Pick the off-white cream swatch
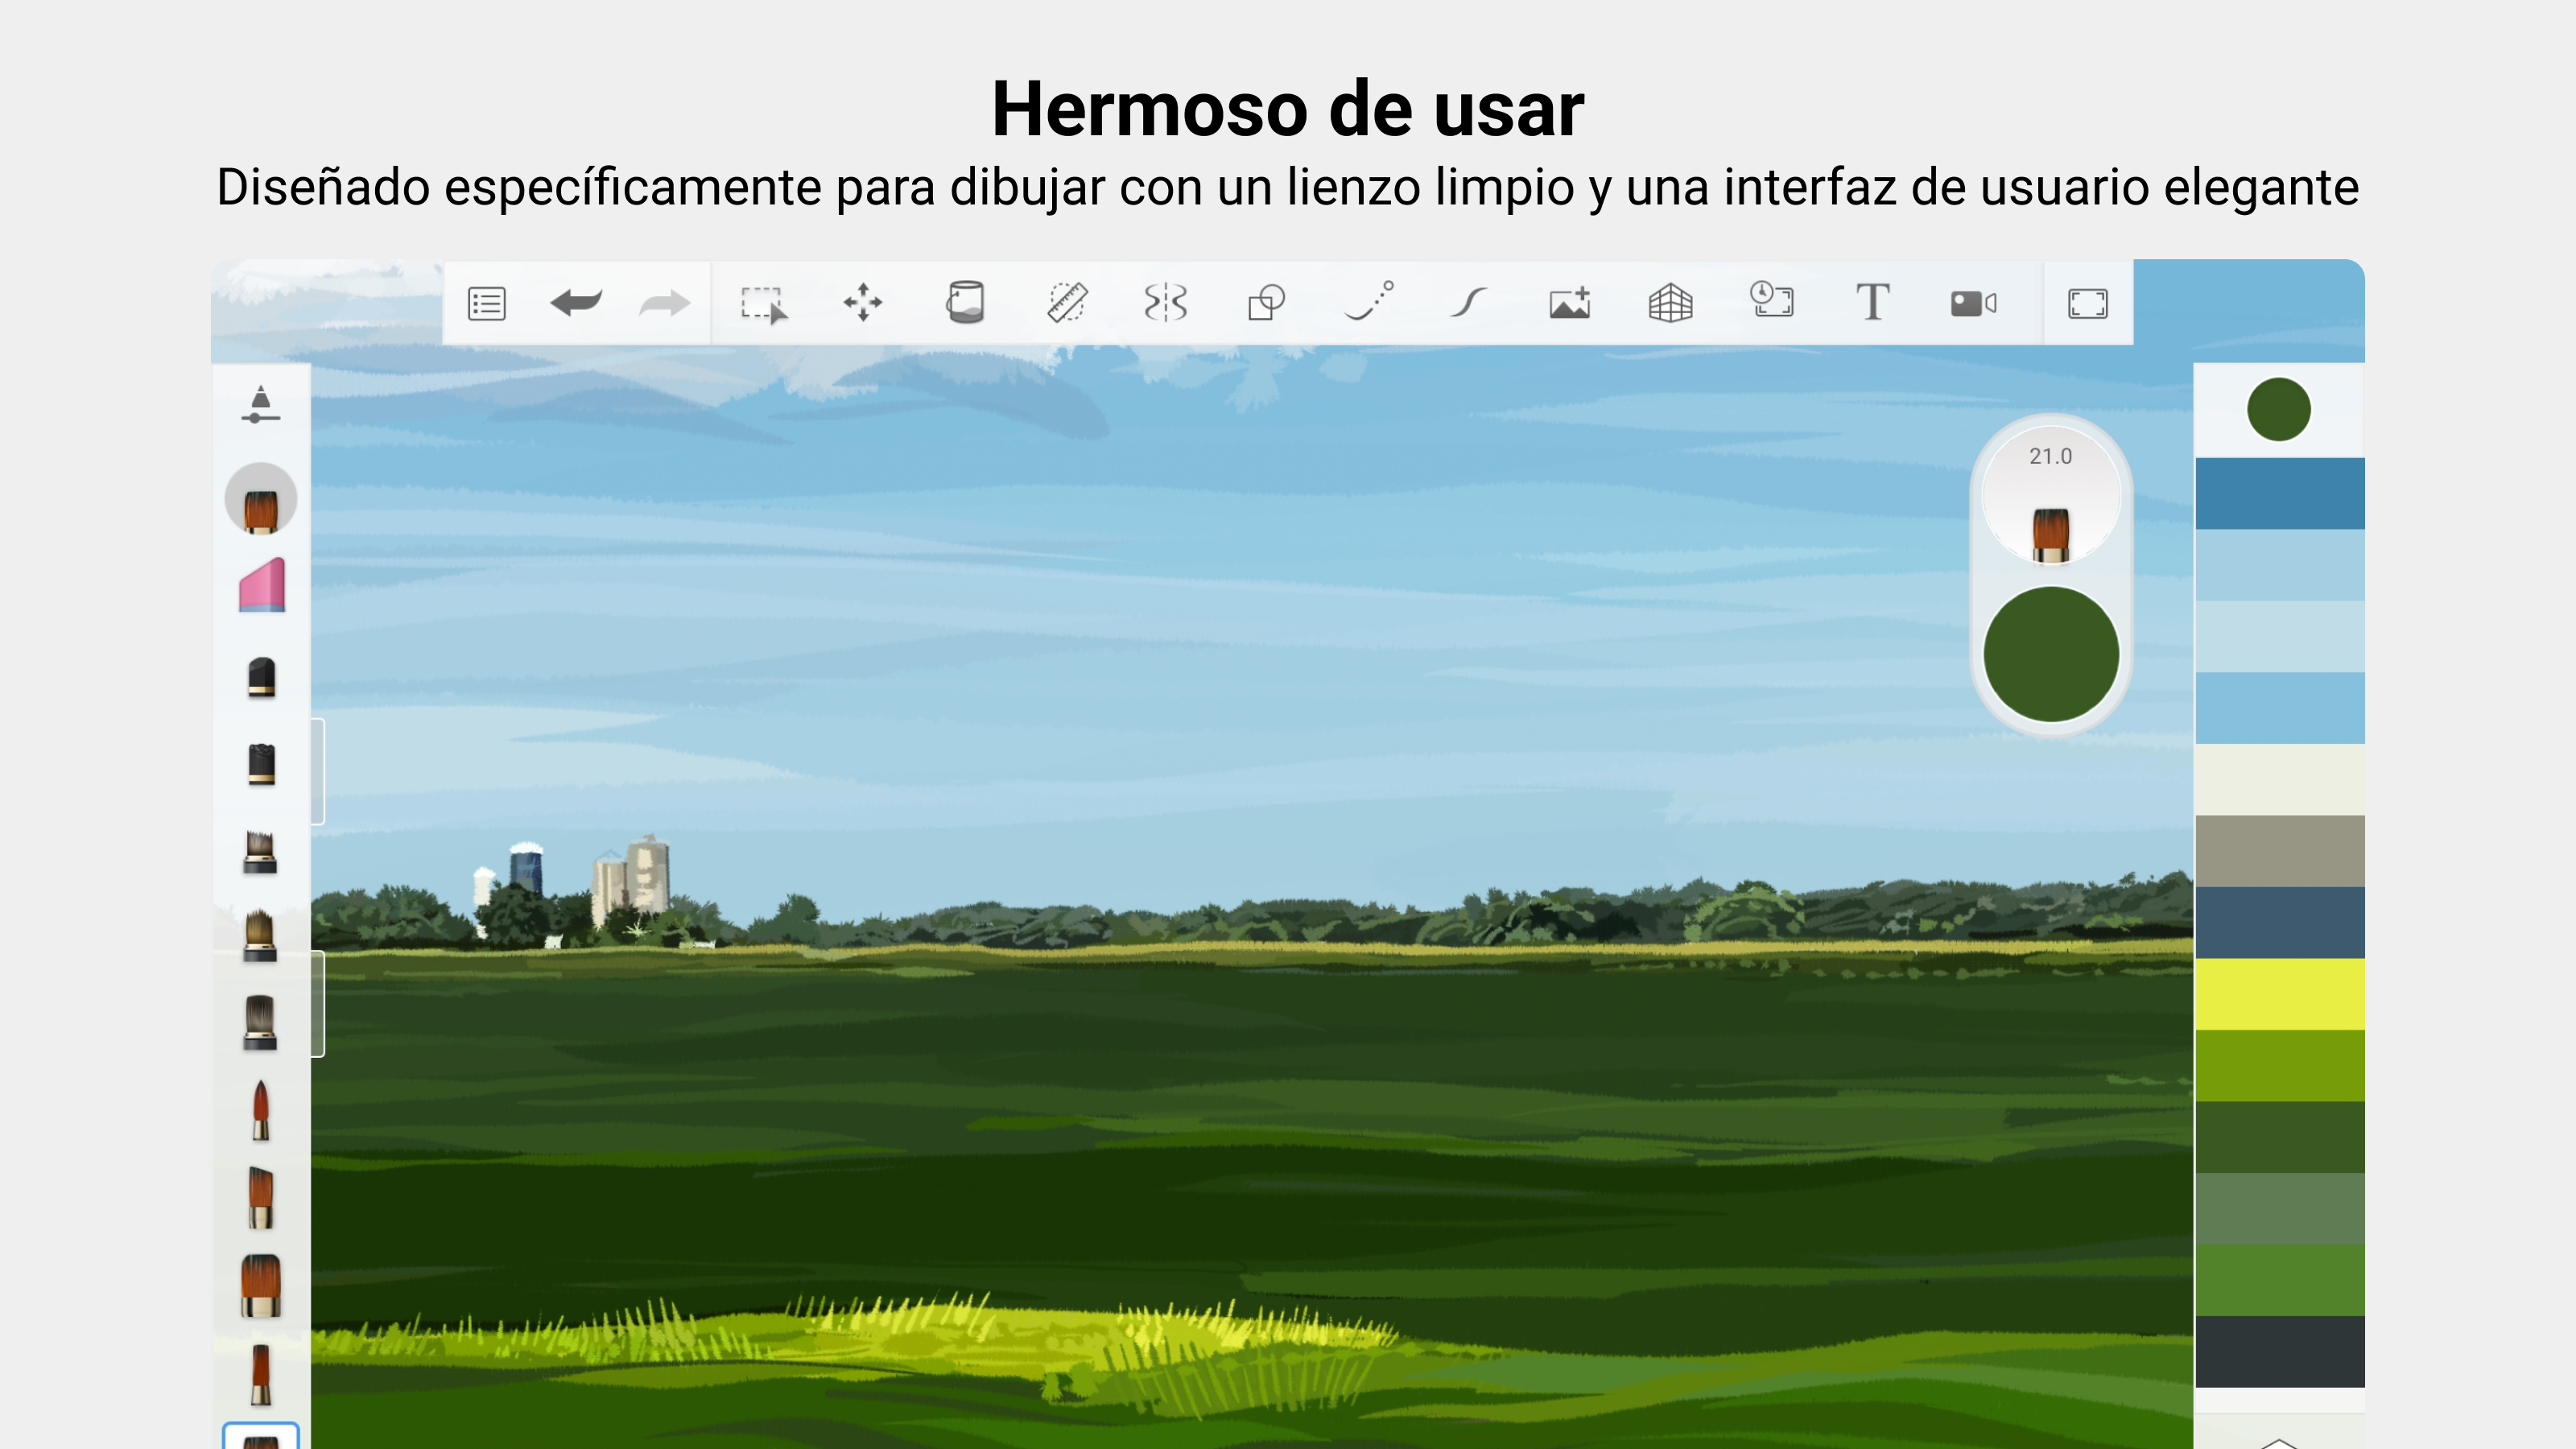 click(x=2280, y=780)
